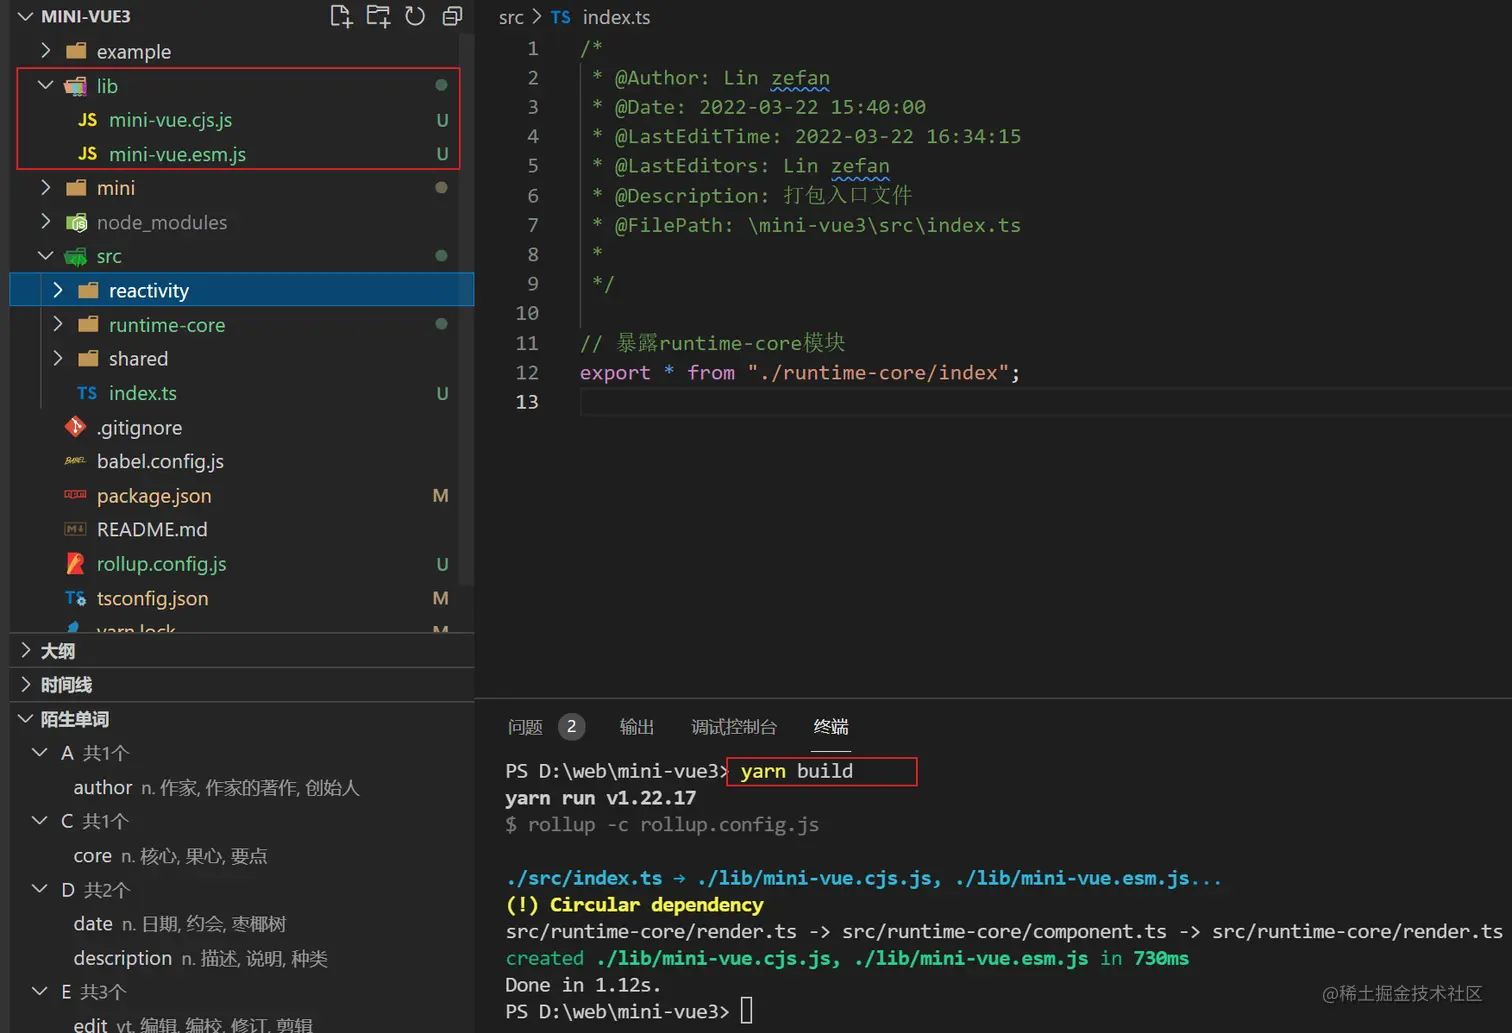The image size is (1512, 1033).
Task: Collapse the 'A 共1个' word group
Action: coord(39,752)
